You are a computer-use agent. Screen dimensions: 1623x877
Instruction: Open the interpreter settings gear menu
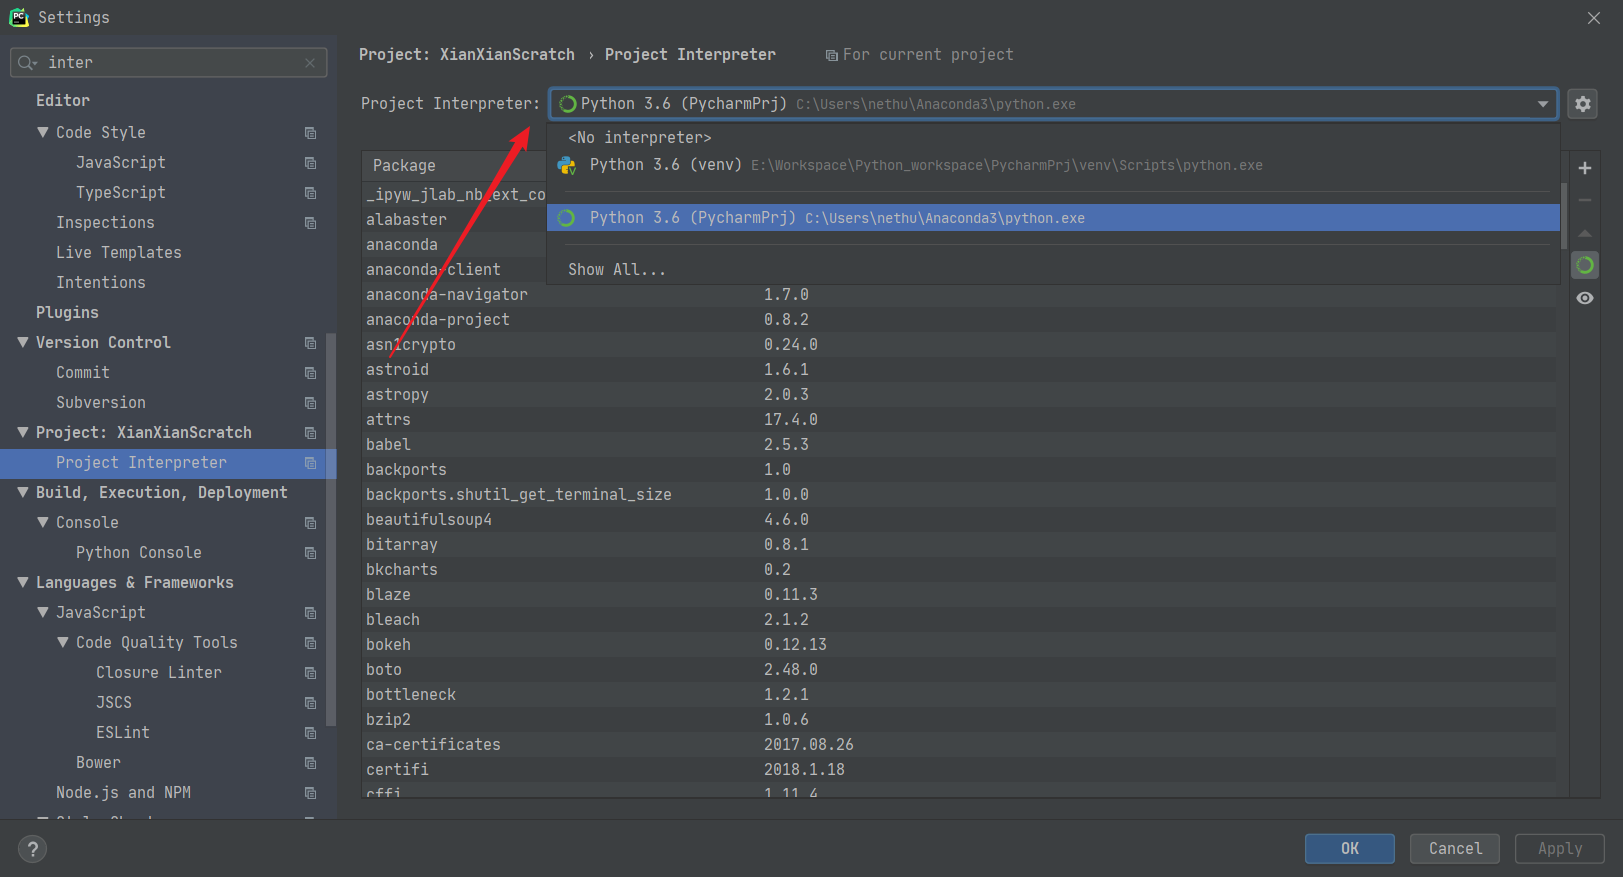(x=1582, y=104)
